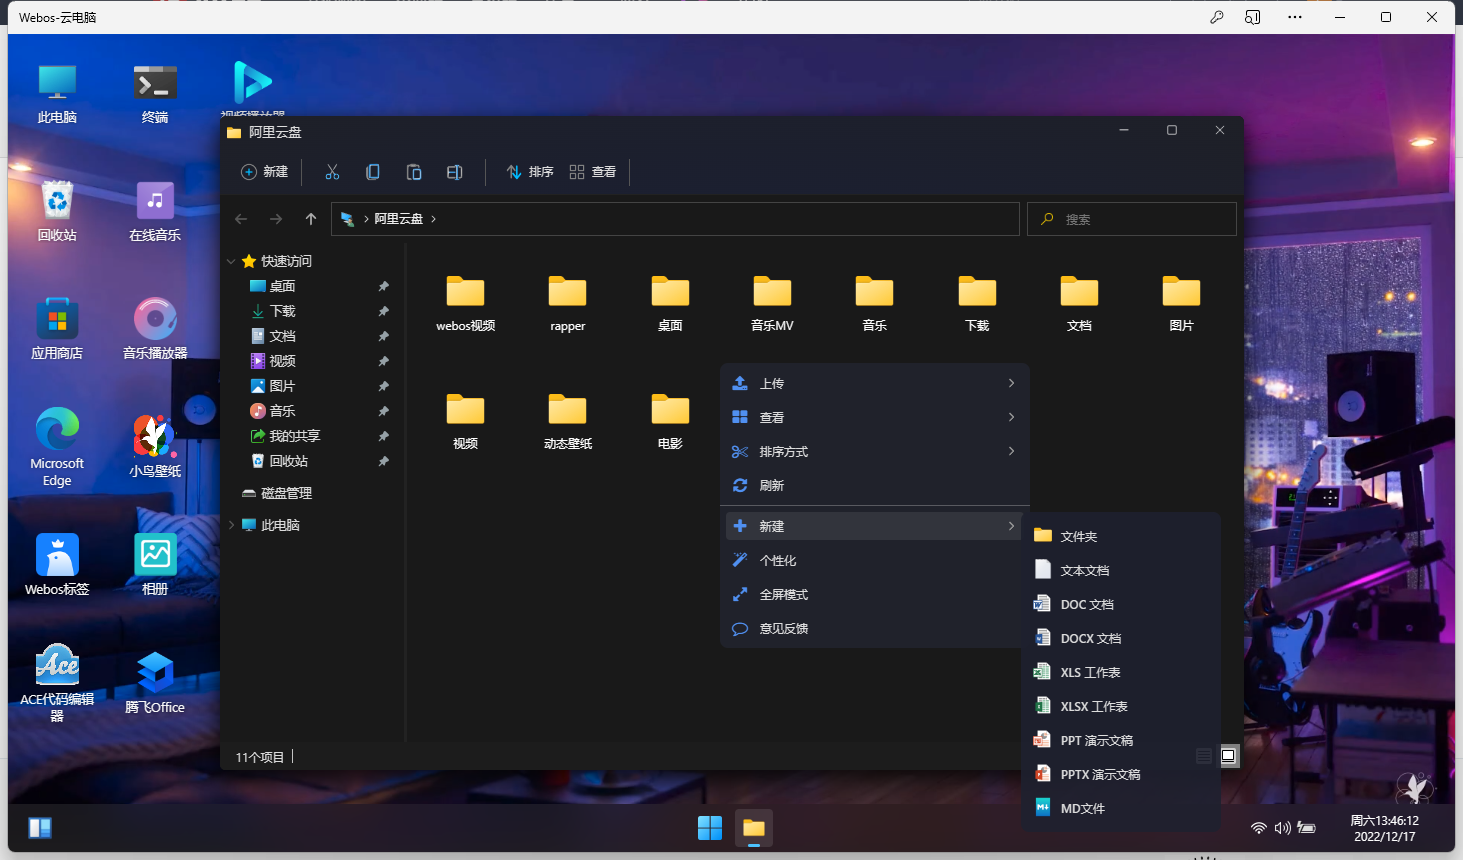
Task: Toggle the pin next to sidebar 图片
Action: click(x=383, y=386)
